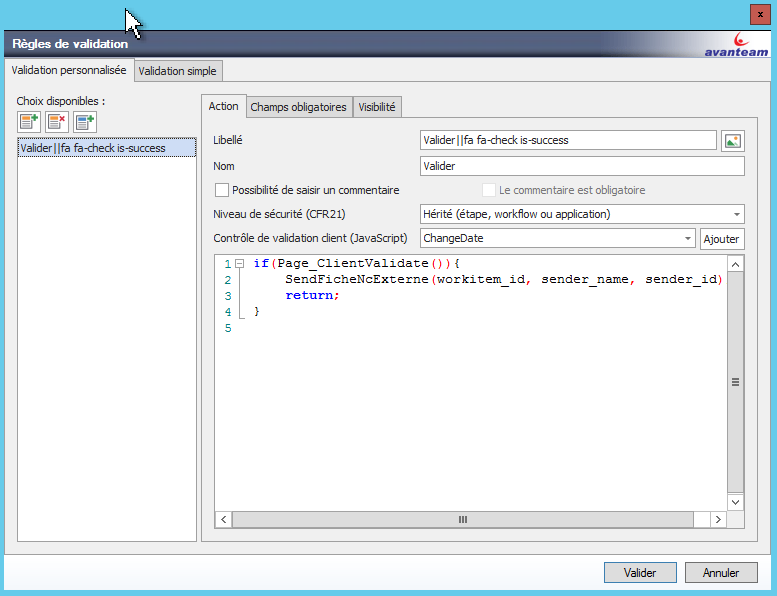Expand the ChangeDate JavaScript control dropdown
This screenshot has width=777, height=596.
pos(688,238)
